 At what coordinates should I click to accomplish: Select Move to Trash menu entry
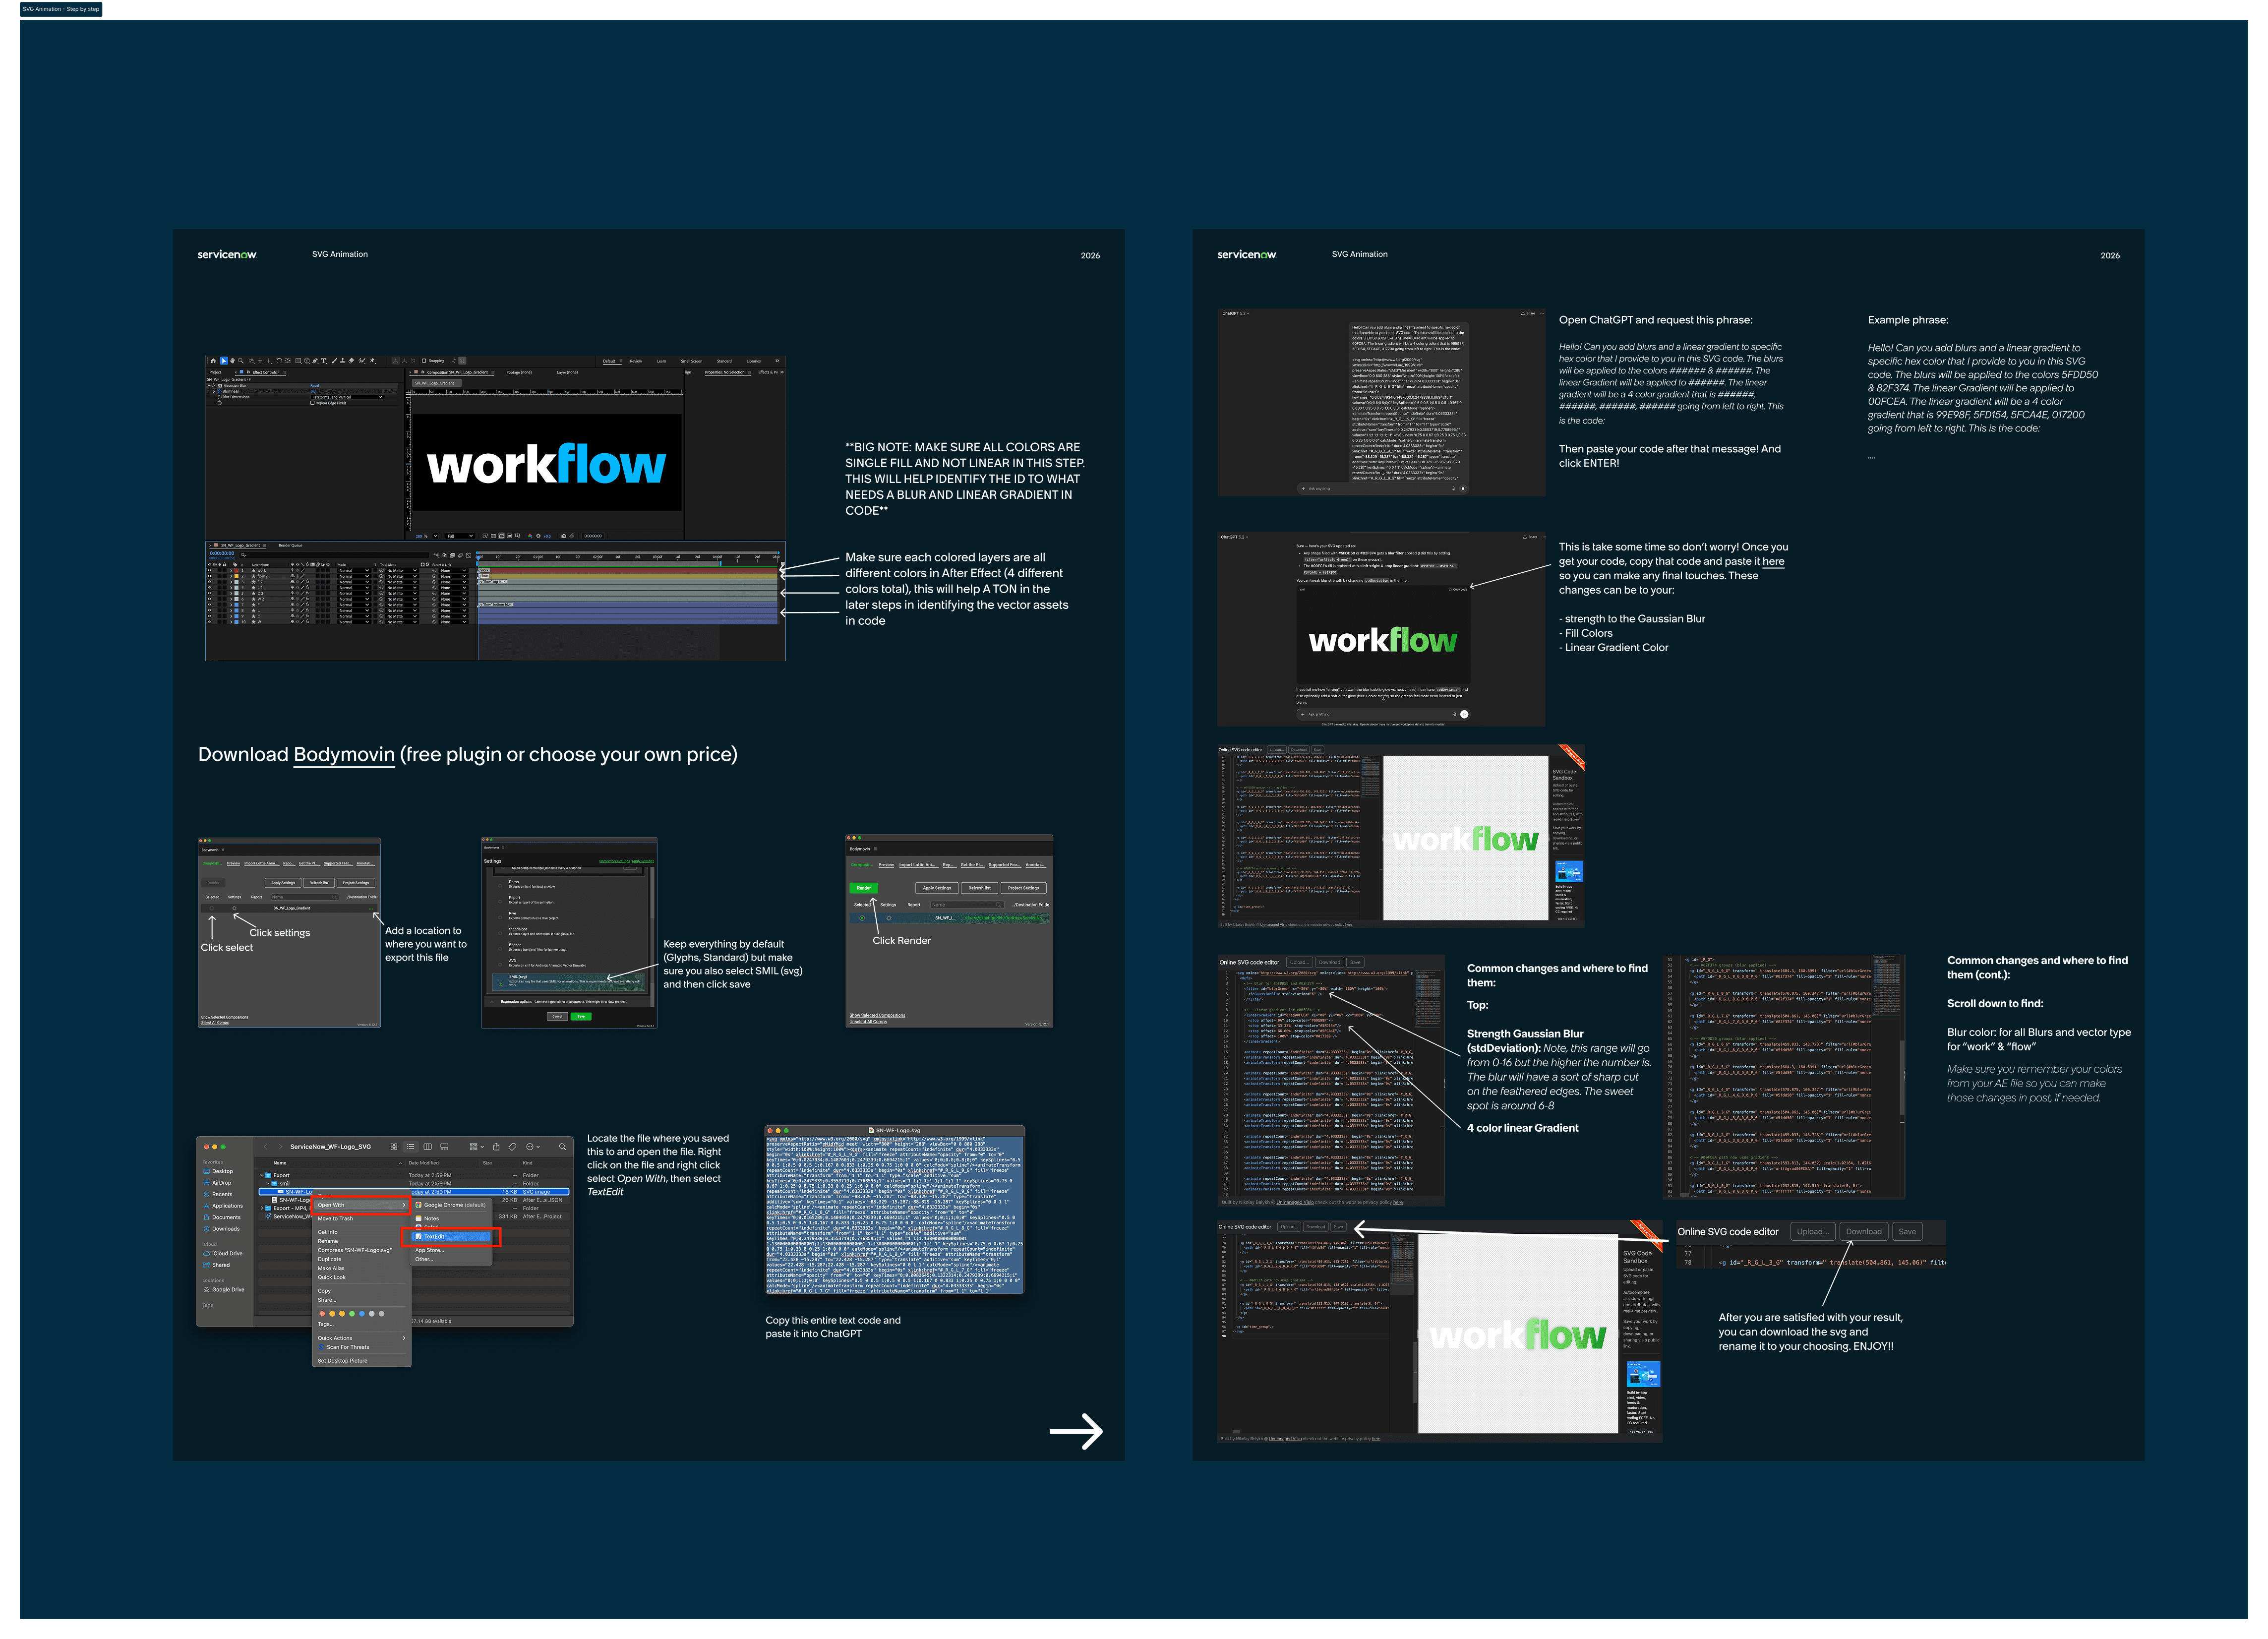point(335,1218)
